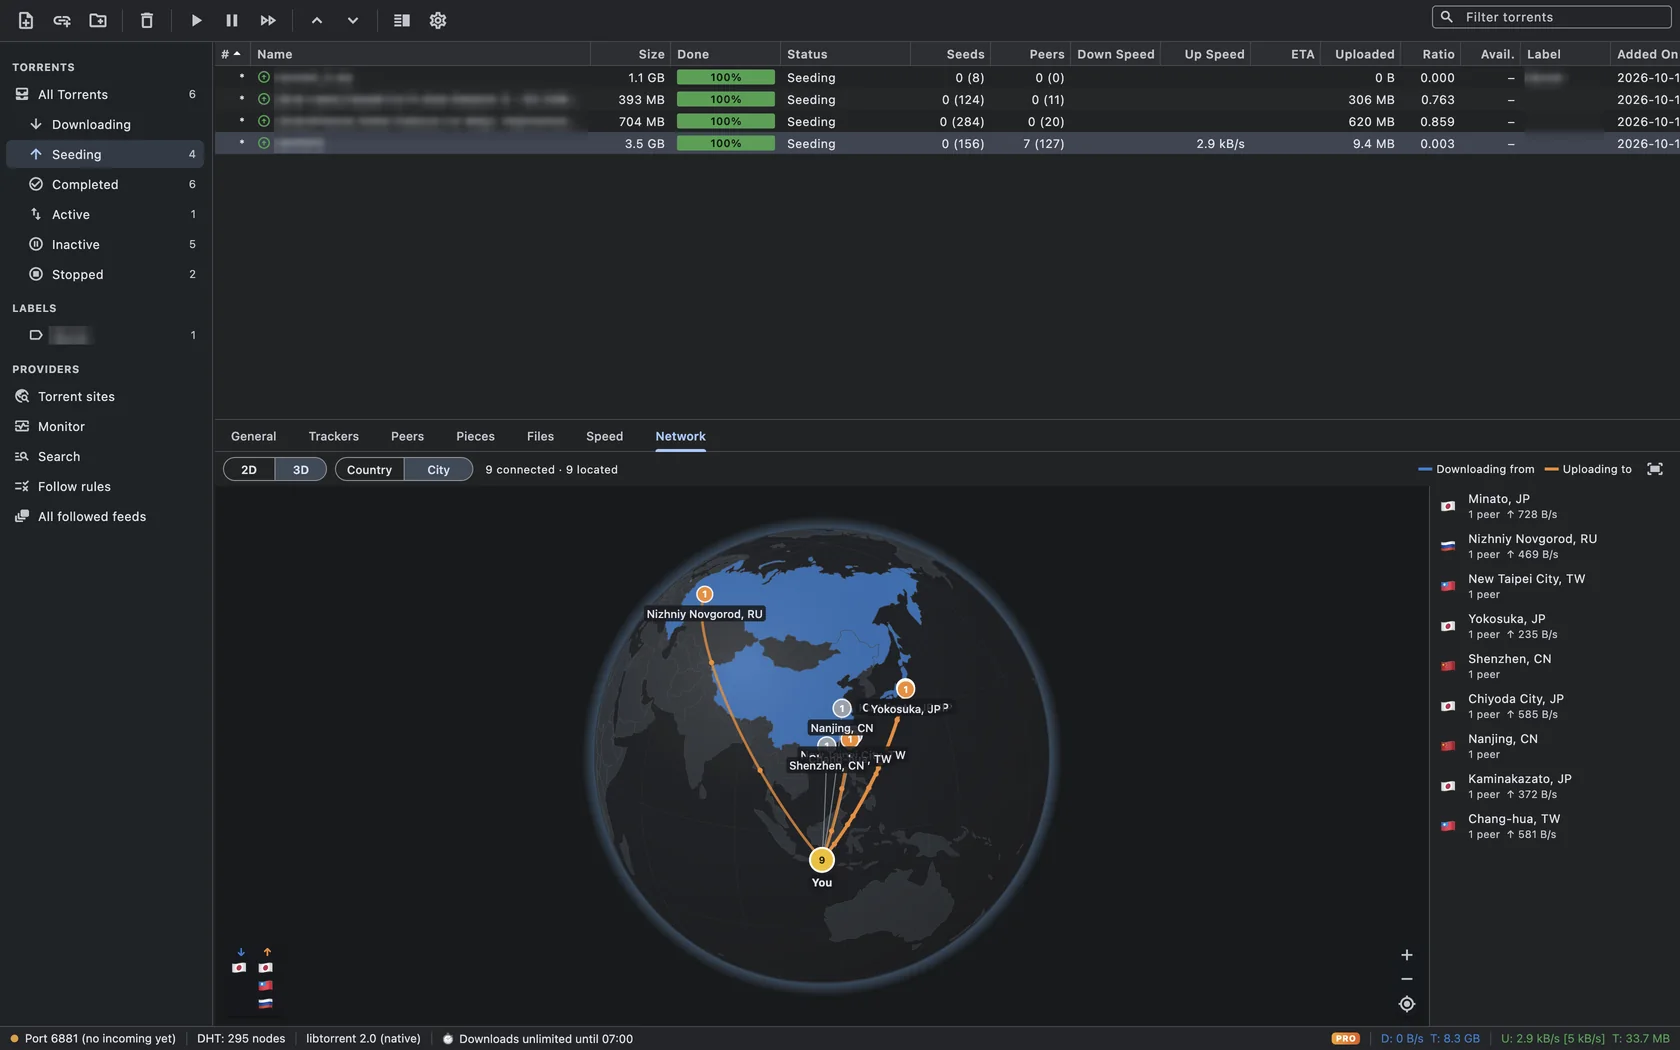The width and height of the screenshot is (1680, 1050).
Task: Click the add magnet link icon
Action: [x=62, y=20]
